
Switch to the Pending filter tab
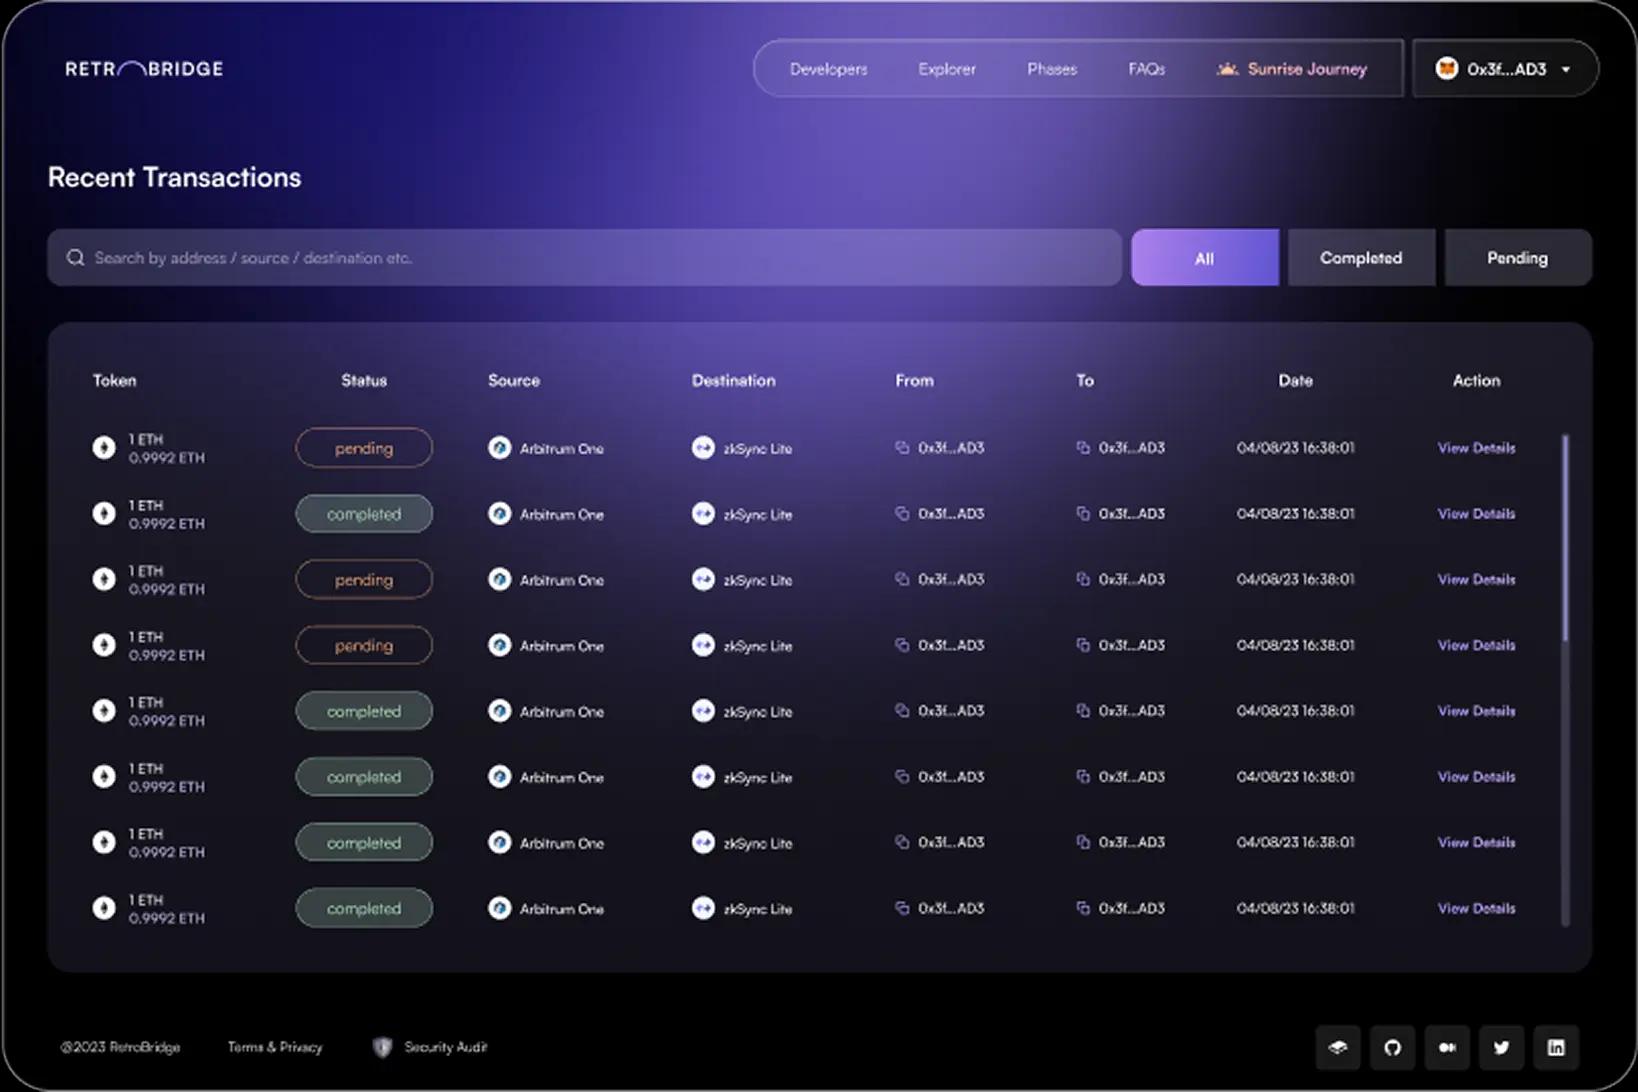tap(1518, 257)
